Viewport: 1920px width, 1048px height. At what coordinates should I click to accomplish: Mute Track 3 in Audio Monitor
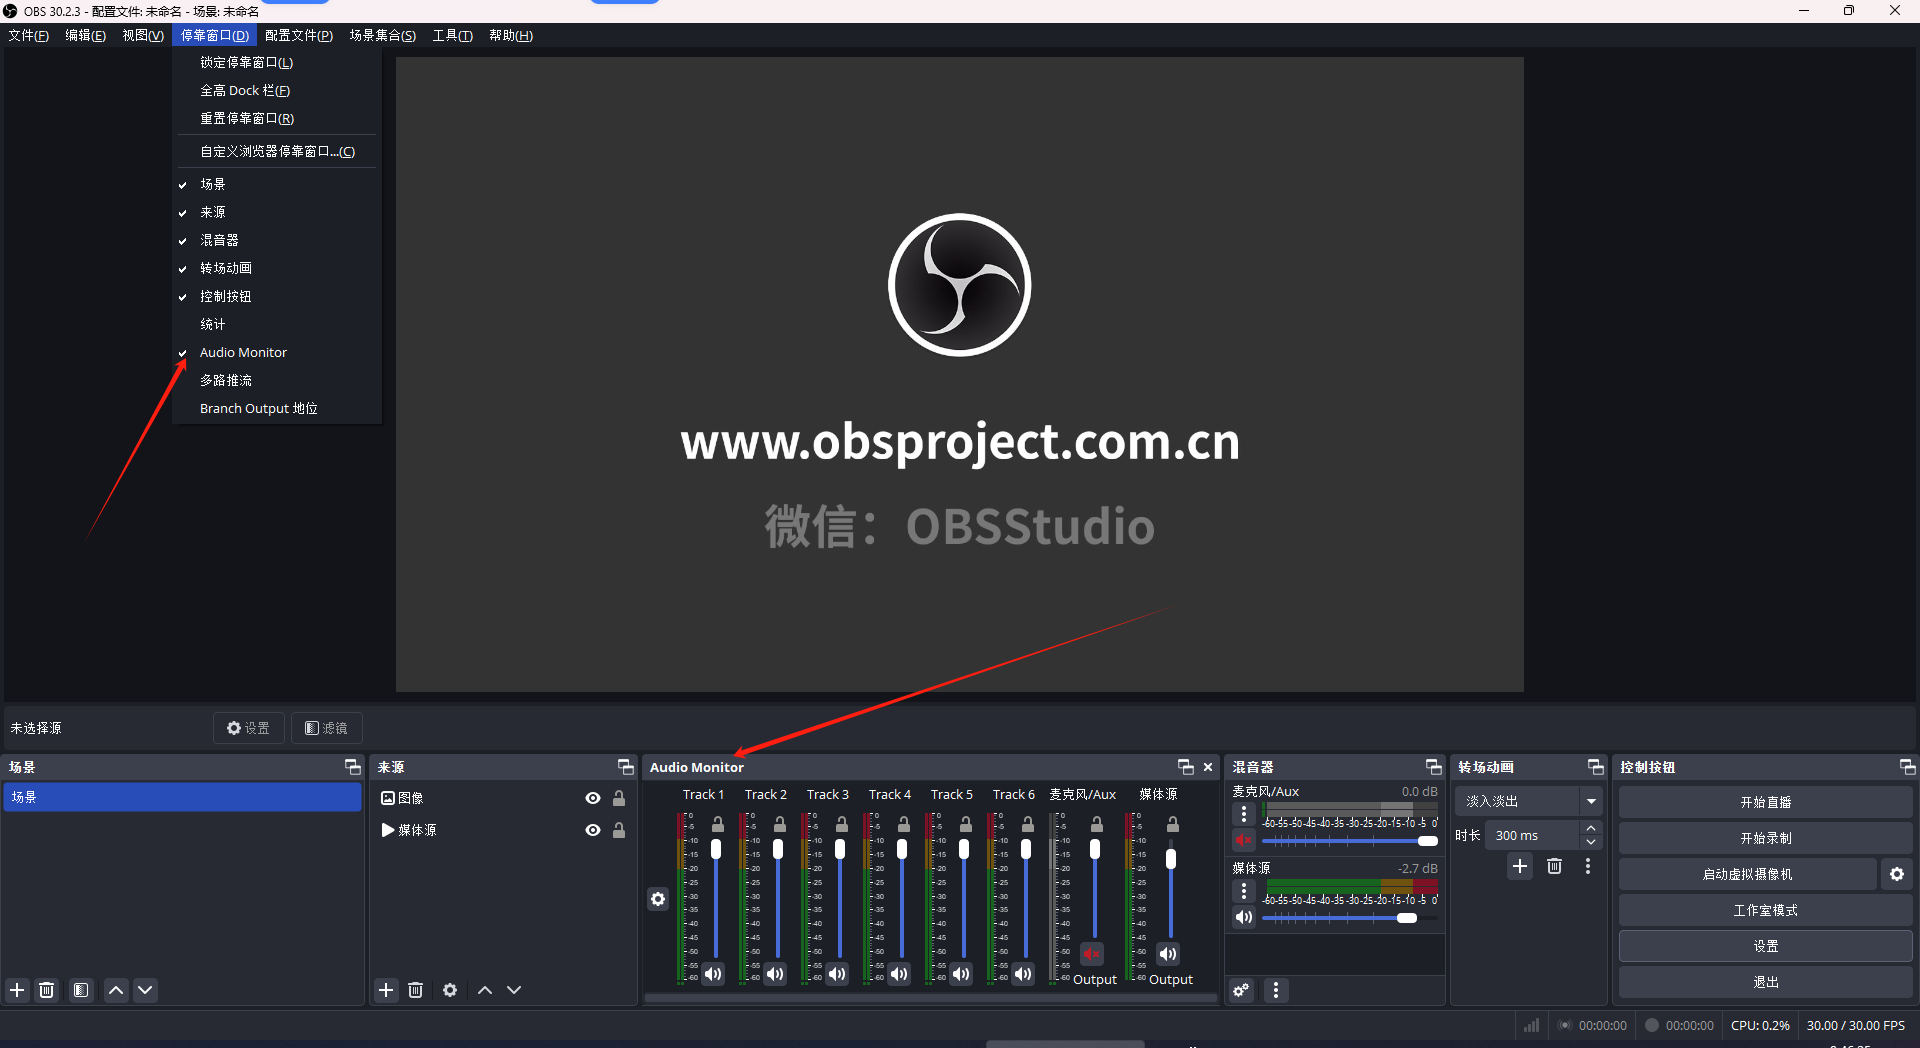[x=837, y=974]
